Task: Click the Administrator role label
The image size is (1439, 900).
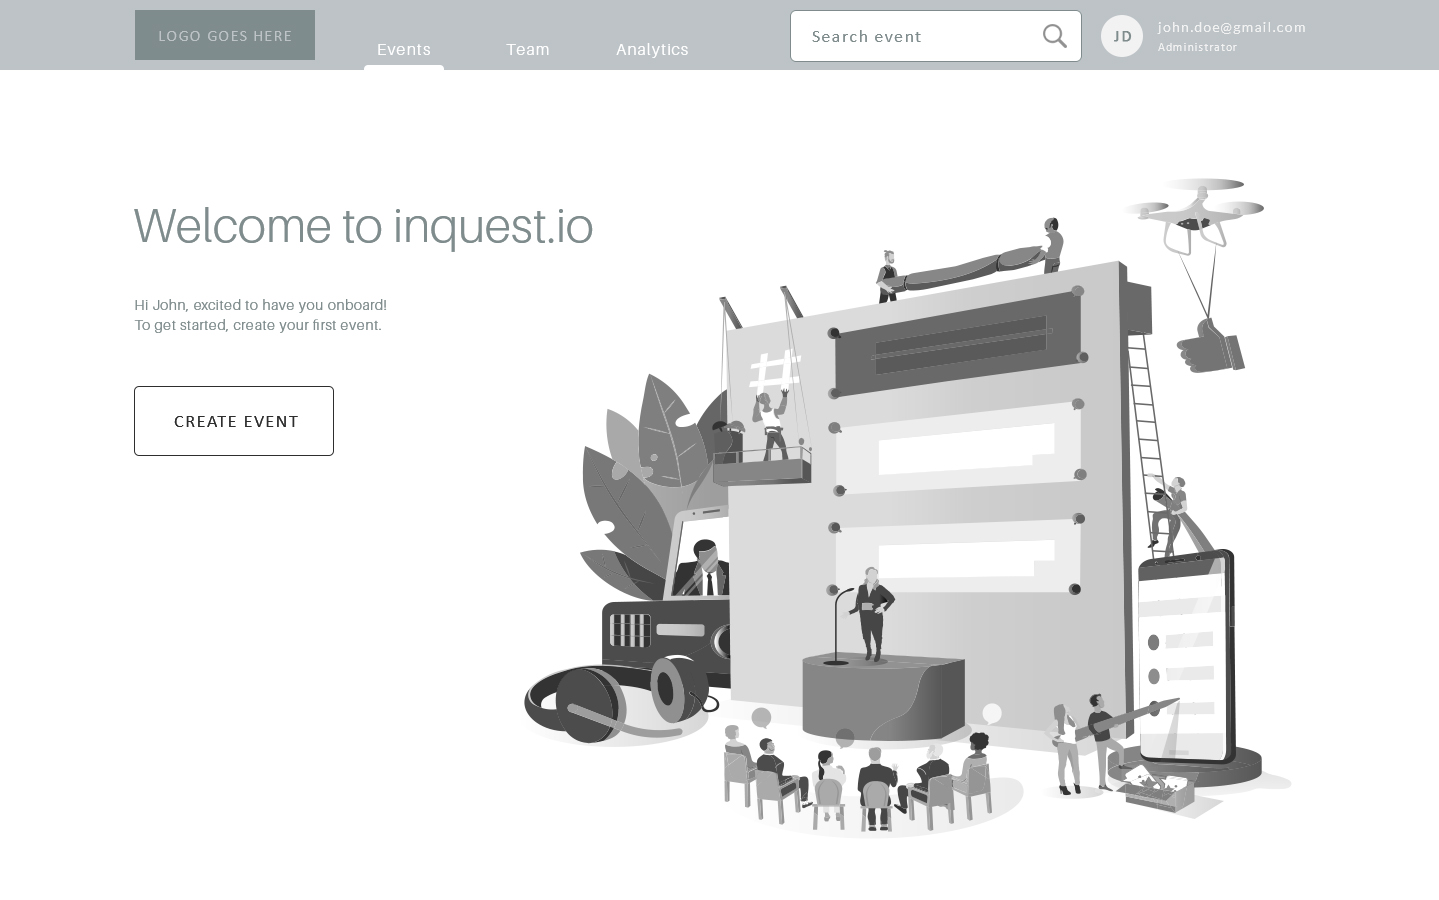Action: pyautogui.click(x=1197, y=47)
